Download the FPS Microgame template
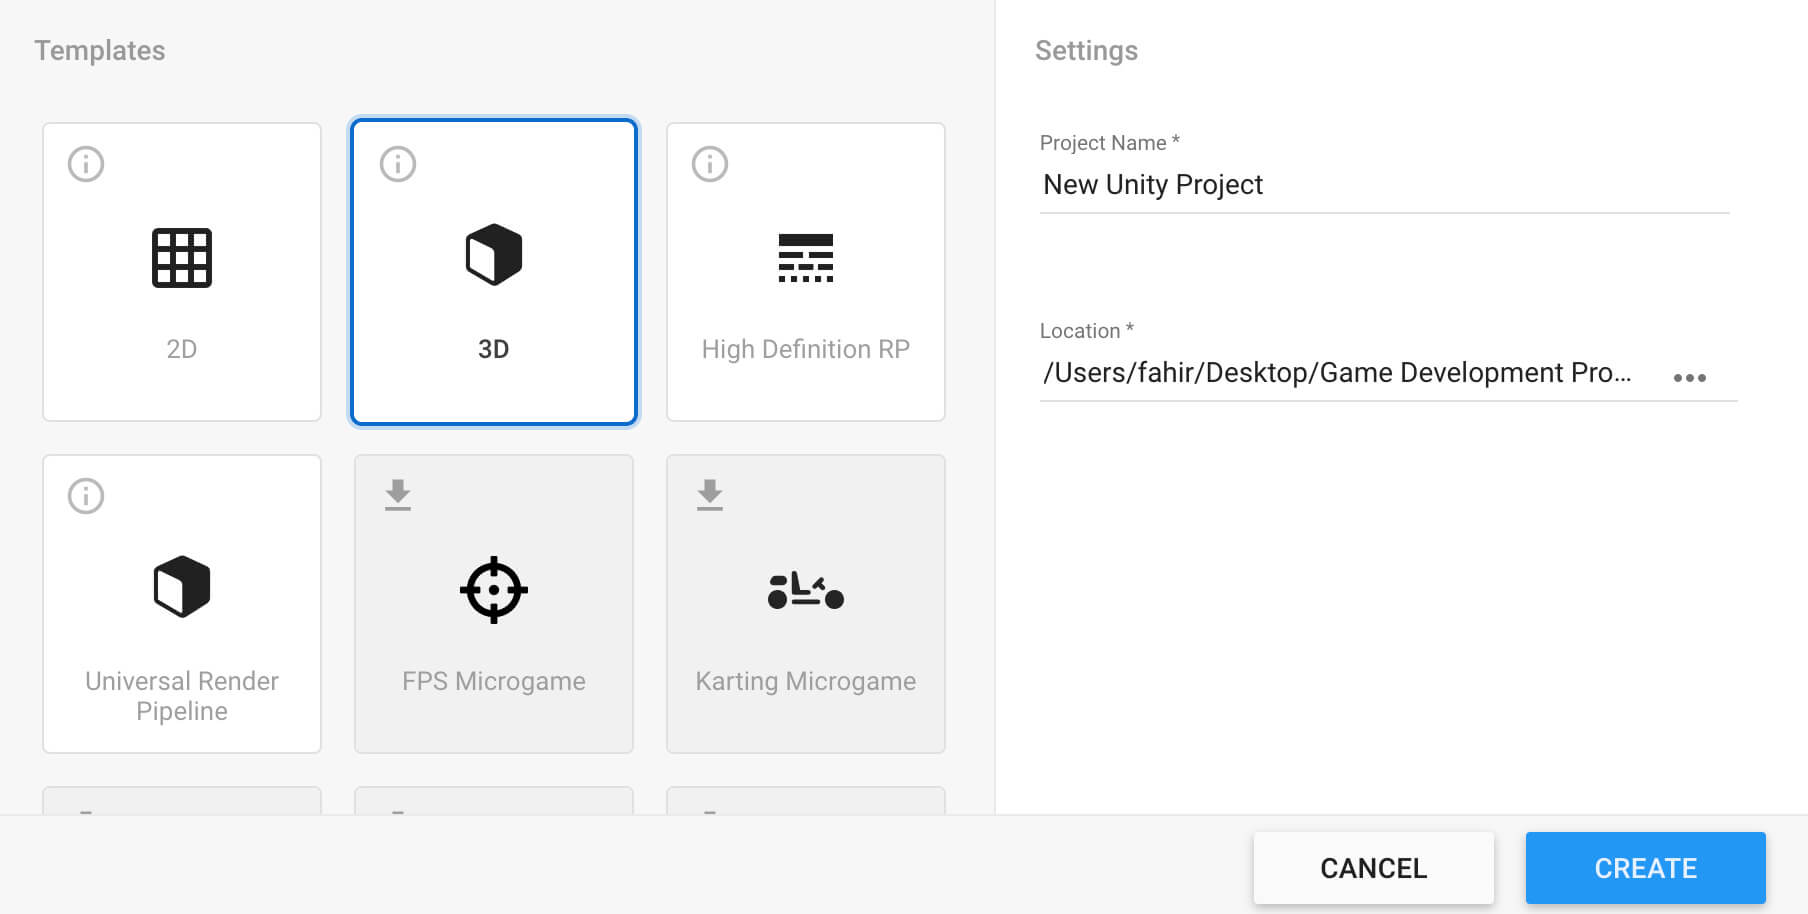 point(398,495)
